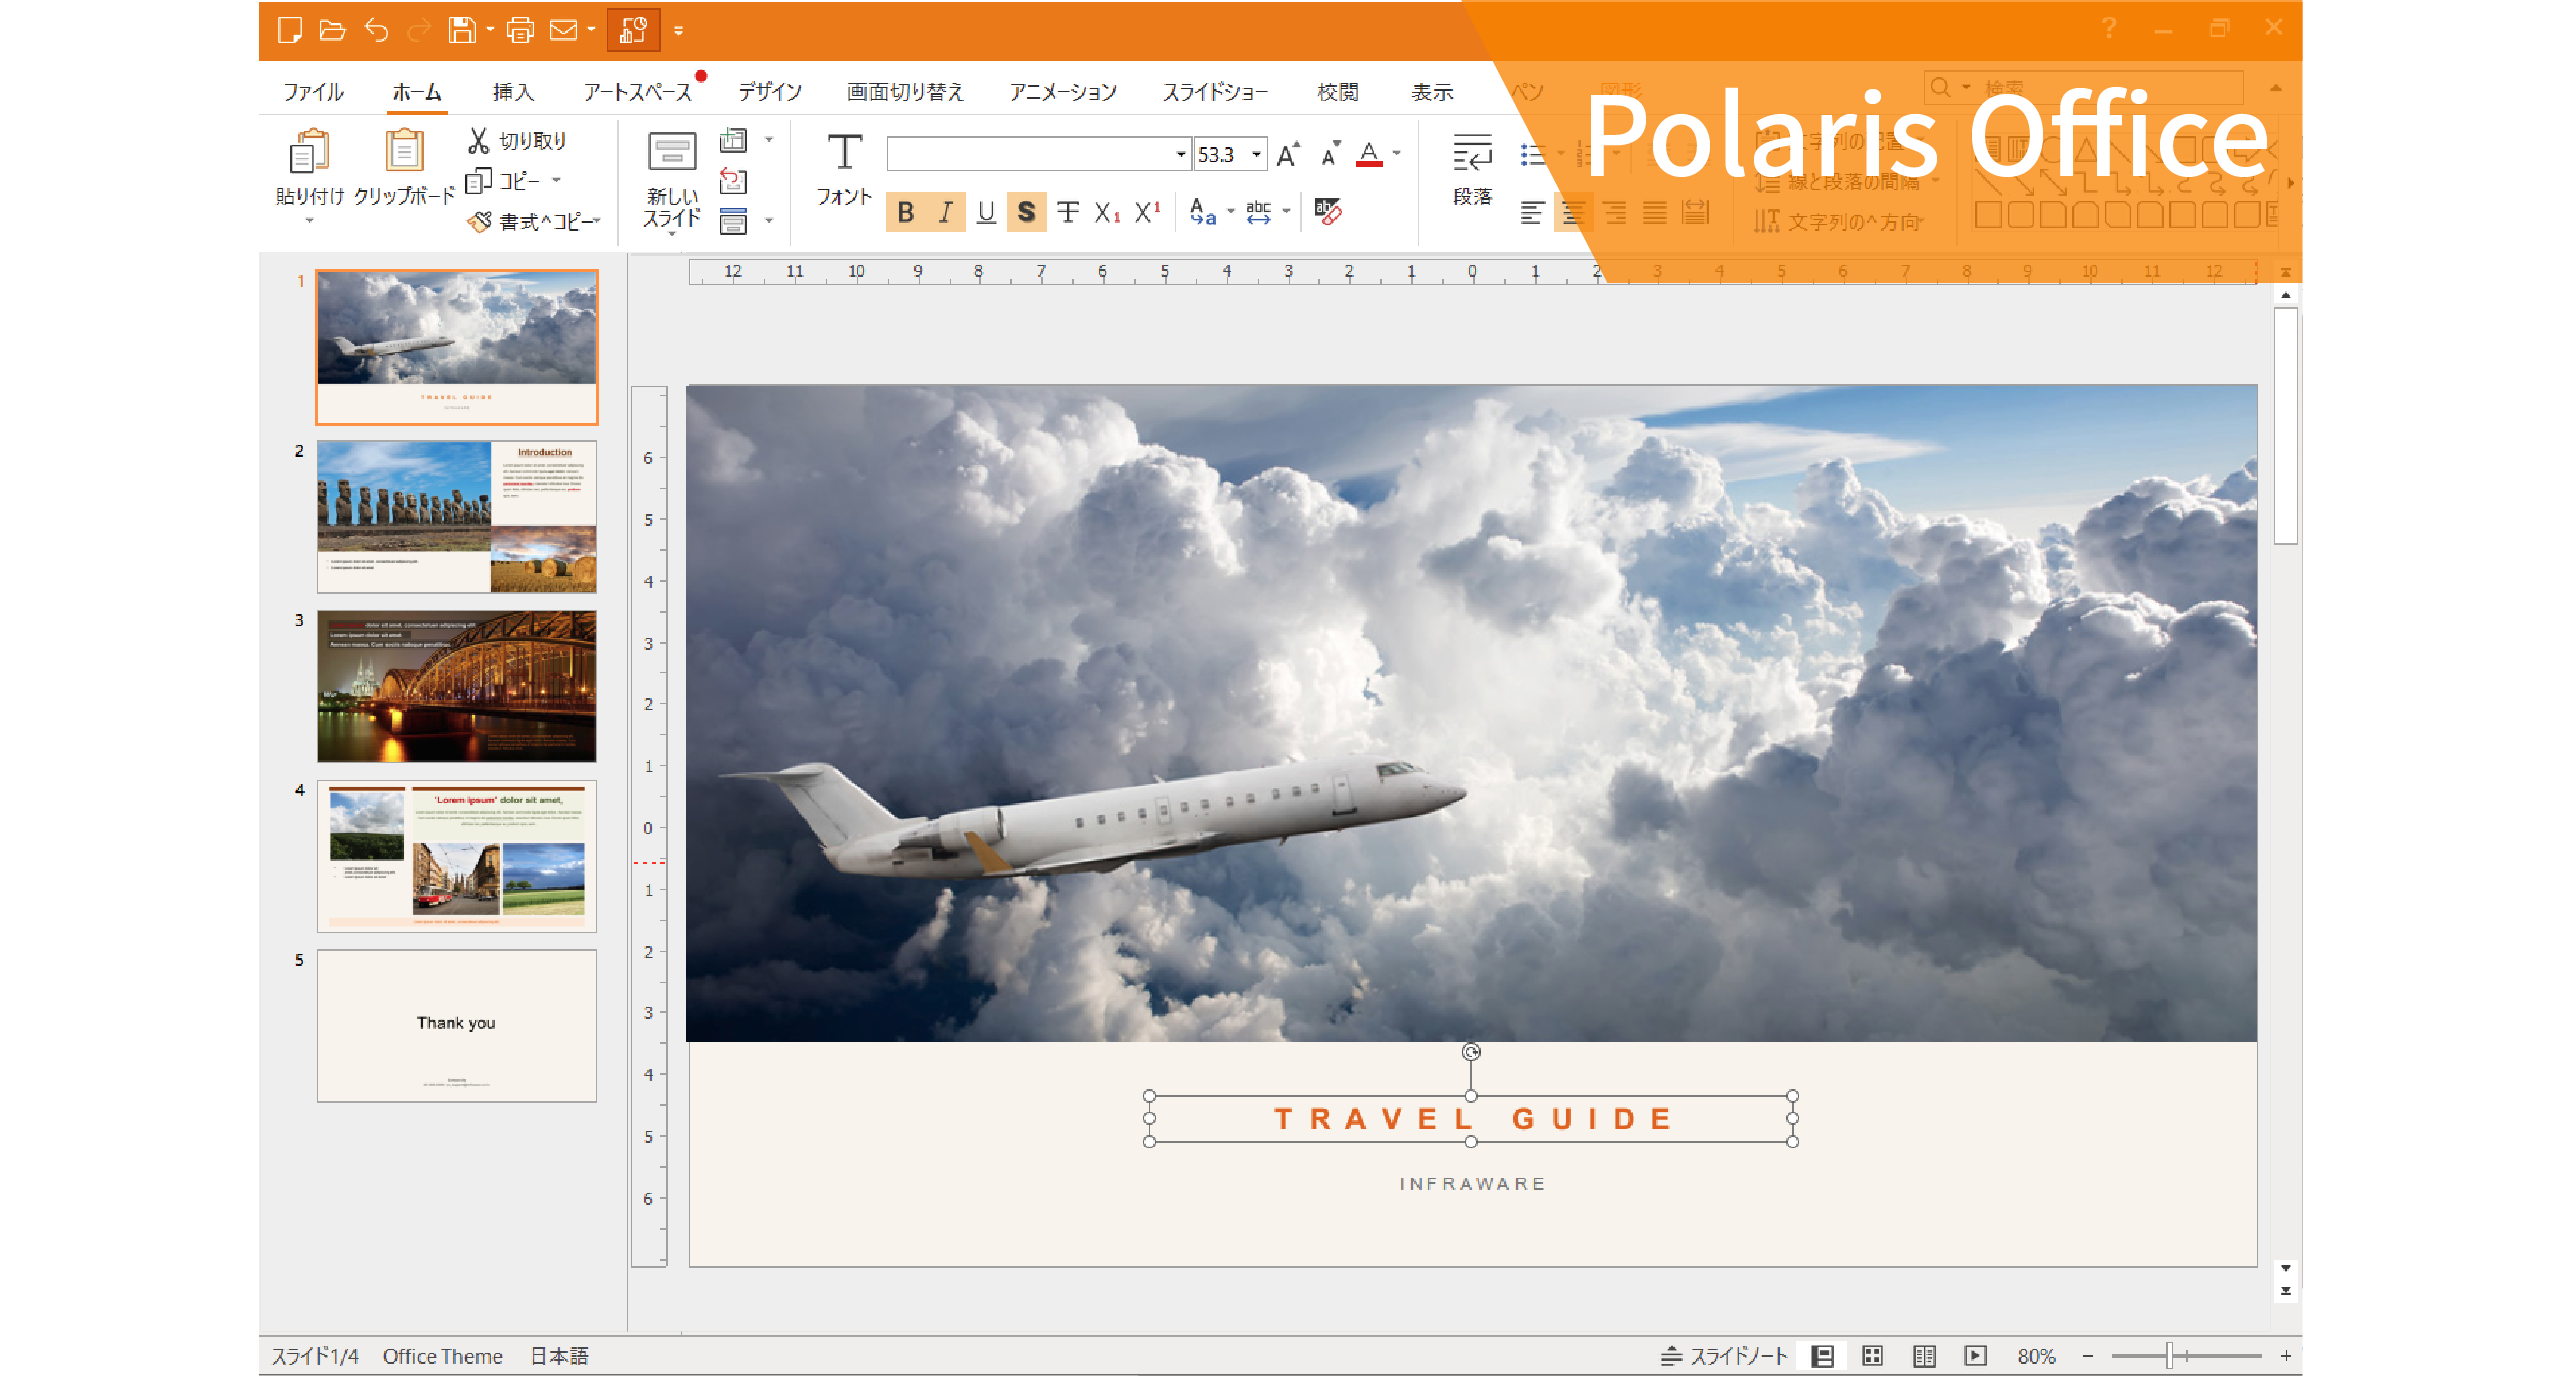Click the Format Painter (書式のコピー) icon
Image resolution: width=2560 pixels, height=1376 pixels.
(480, 221)
